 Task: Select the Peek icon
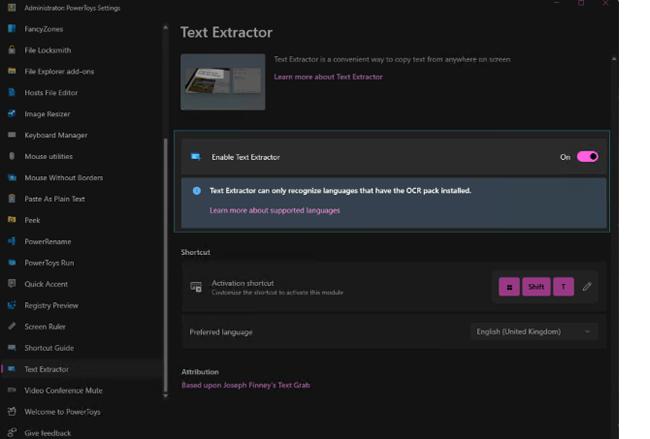pyautogui.click(x=12, y=220)
